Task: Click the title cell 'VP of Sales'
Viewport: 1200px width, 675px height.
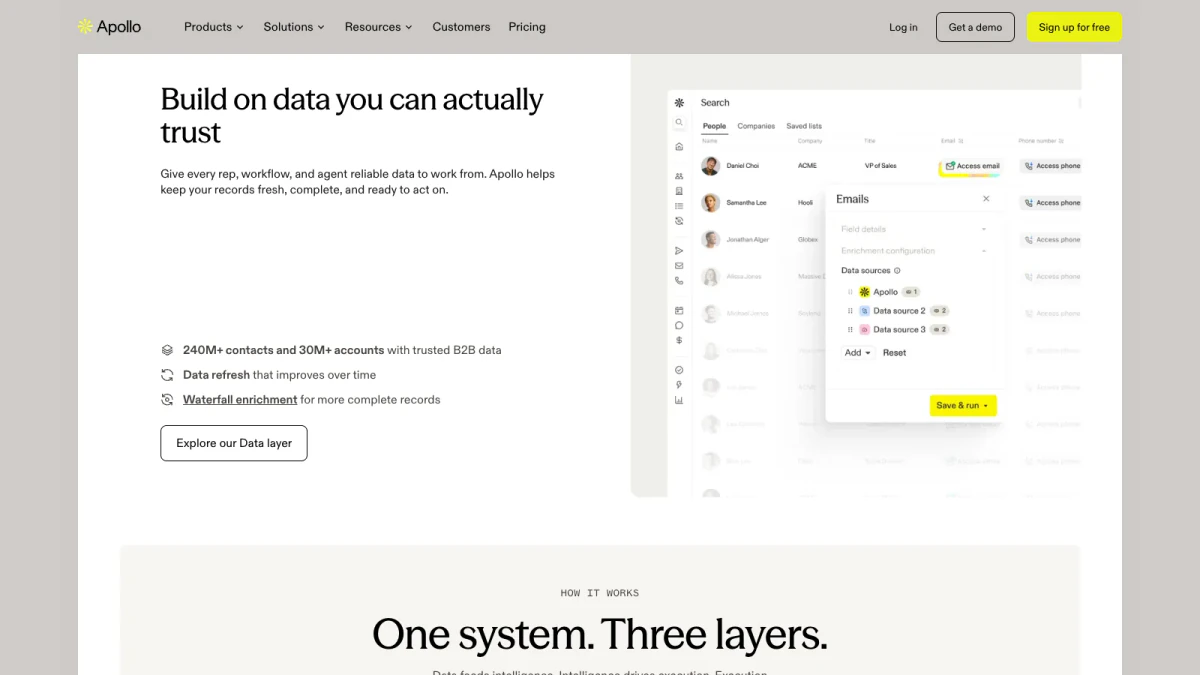Action: [x=880, y=166]
